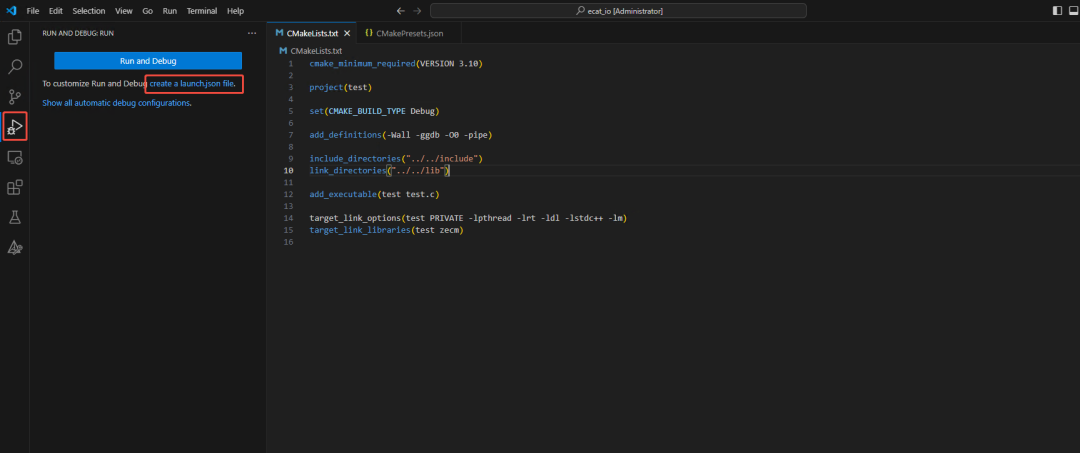Go back with the left arrow
The width and height of the screenshot is (1080, 453).
click(x=401, y=11)
